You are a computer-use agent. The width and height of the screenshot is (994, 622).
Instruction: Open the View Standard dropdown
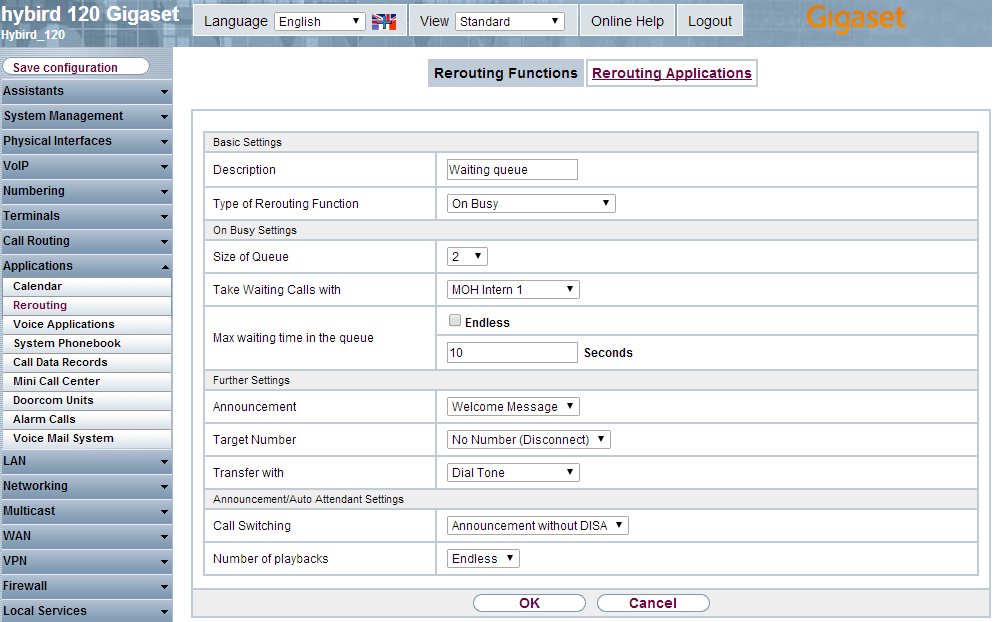point(510,22)
